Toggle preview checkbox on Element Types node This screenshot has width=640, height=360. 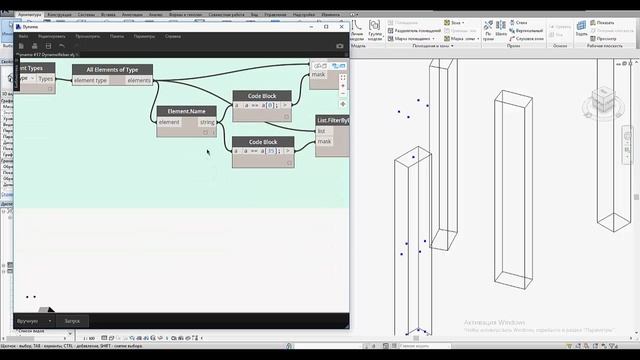(x=50, y=89)
